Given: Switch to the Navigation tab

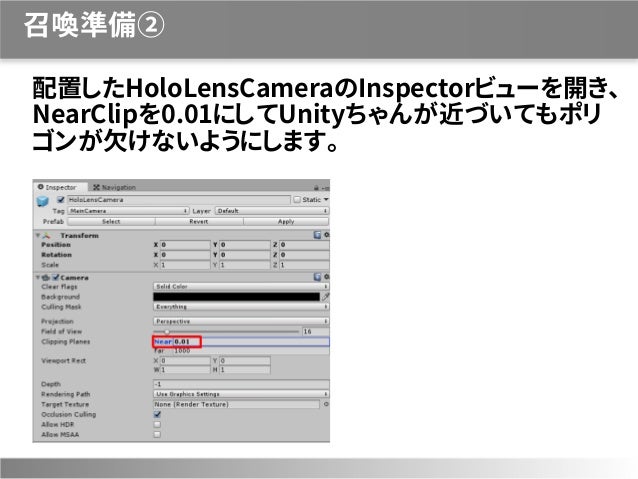Looking at the screenshot, I should (x=114, y=187).
